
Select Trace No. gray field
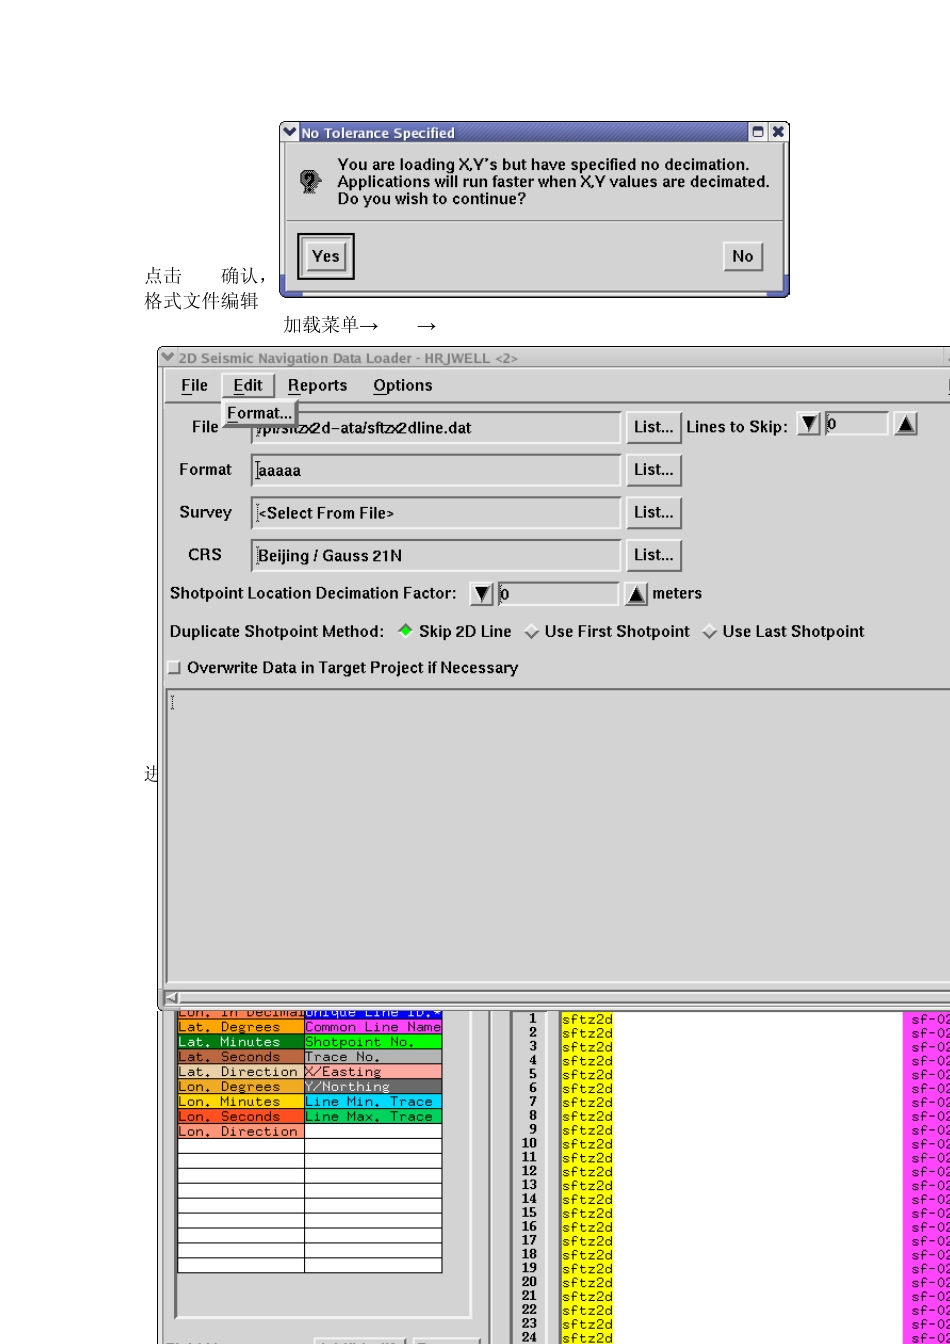373,1057
